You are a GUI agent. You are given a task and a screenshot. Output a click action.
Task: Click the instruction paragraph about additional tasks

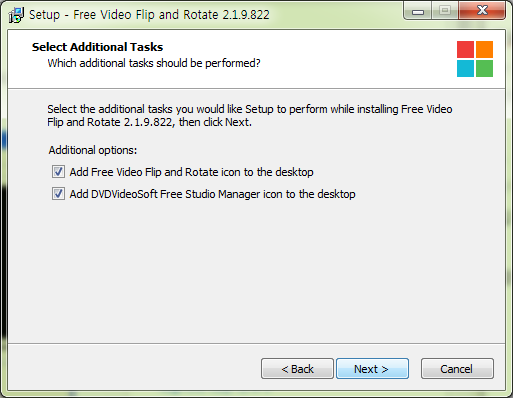250,116
